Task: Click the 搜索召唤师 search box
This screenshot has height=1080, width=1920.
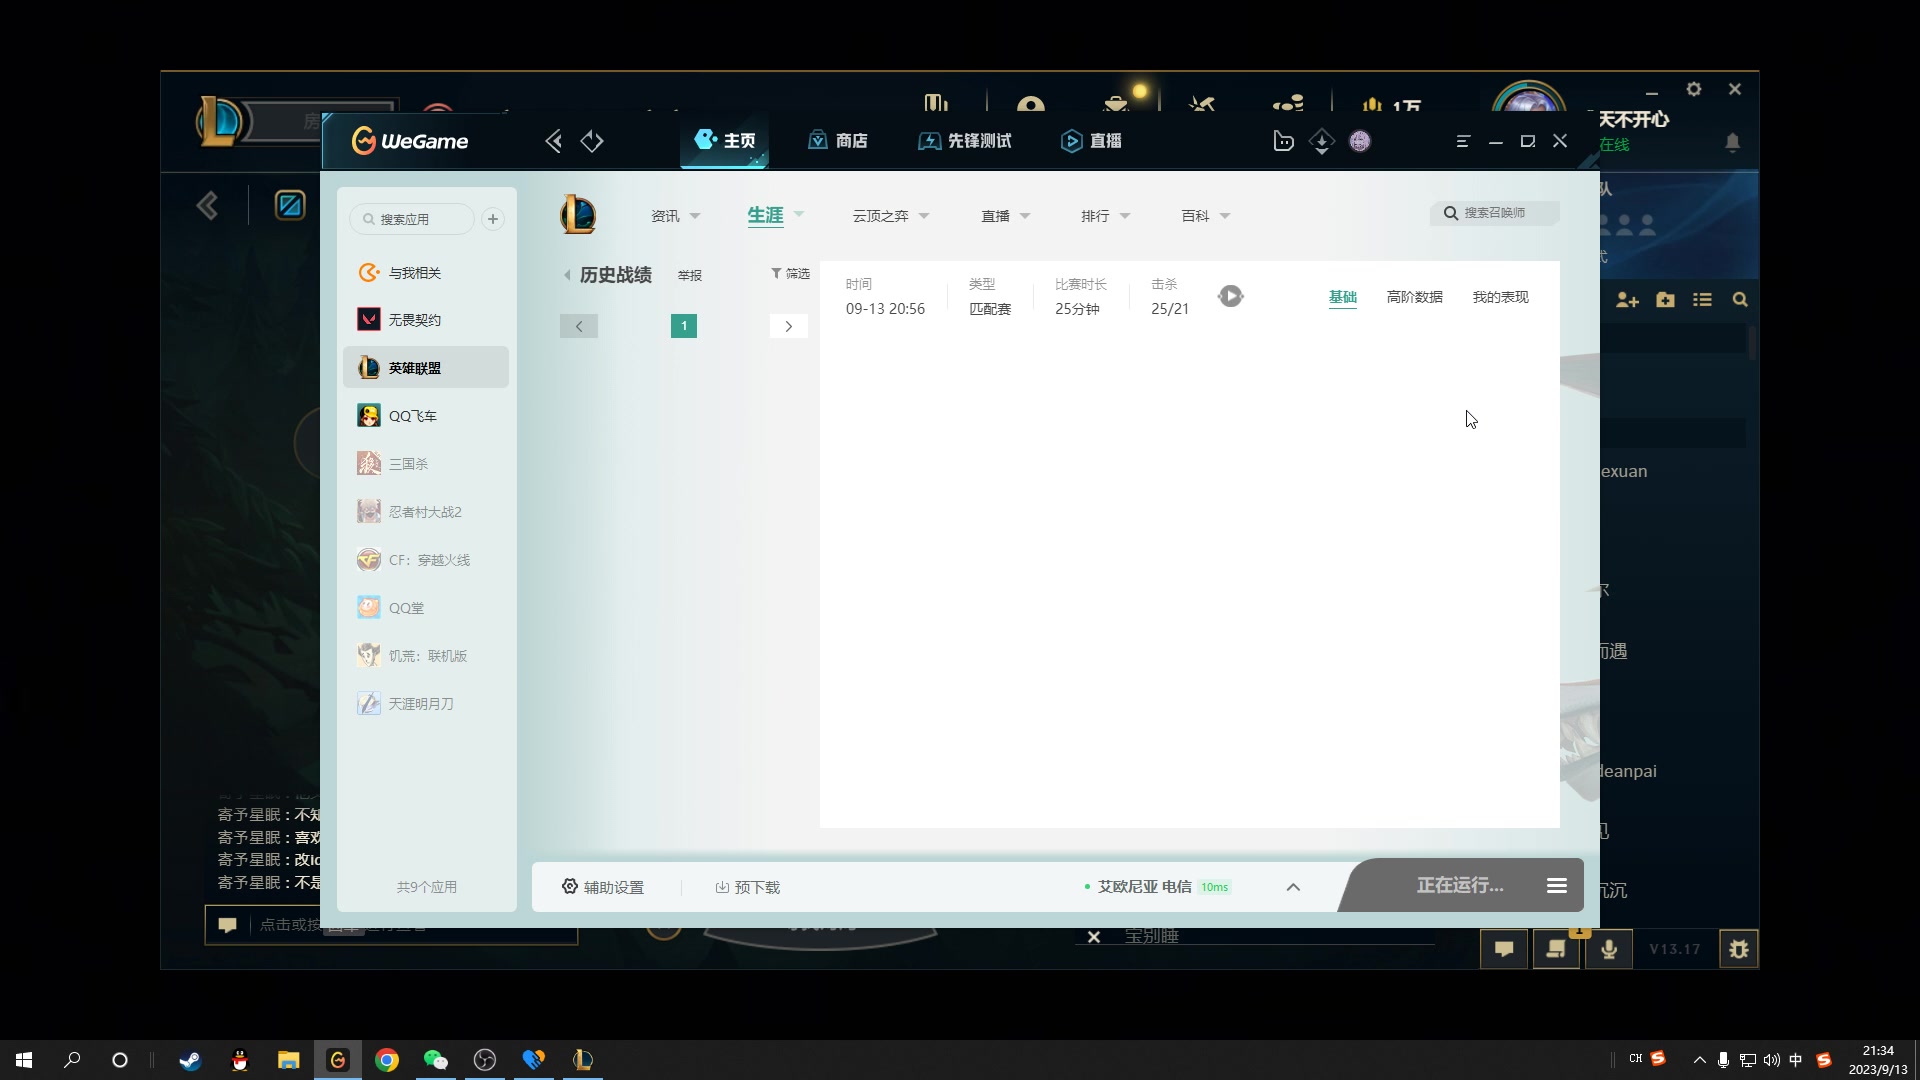Action: (1494, 213)
